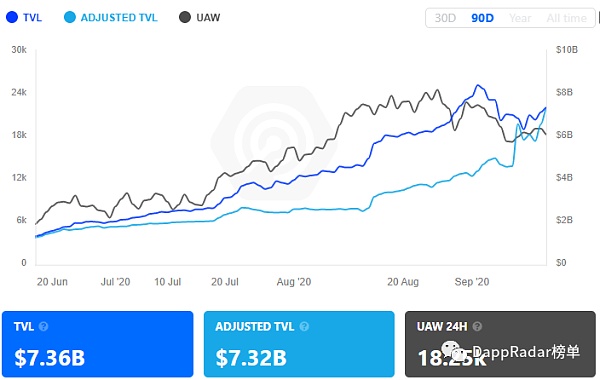This screenshot has height=380, width=600.
Task: Click the TVL help question icon
Action: click(43, 326)
